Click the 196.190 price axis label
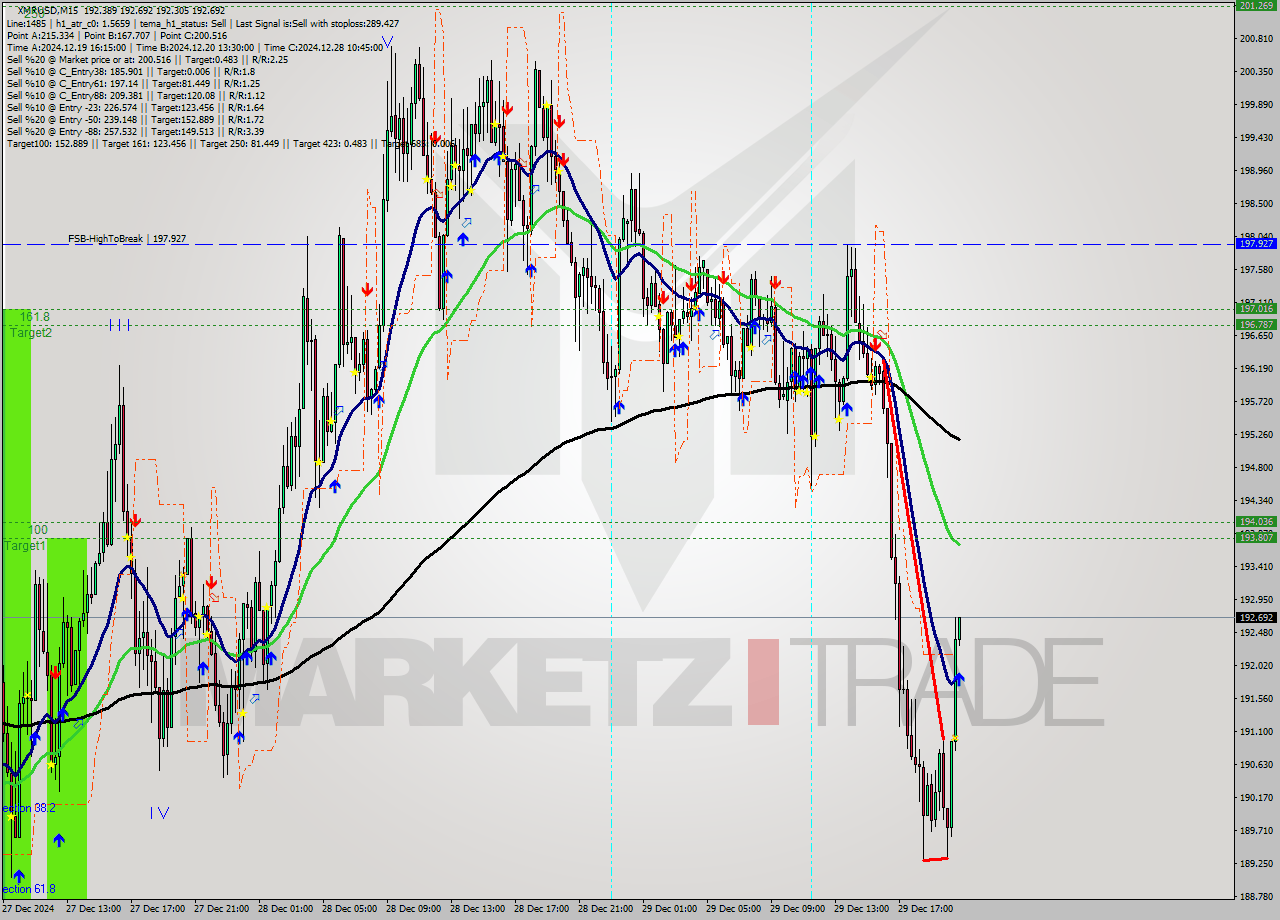The image size is (1280, 920). coord(1255,369)
